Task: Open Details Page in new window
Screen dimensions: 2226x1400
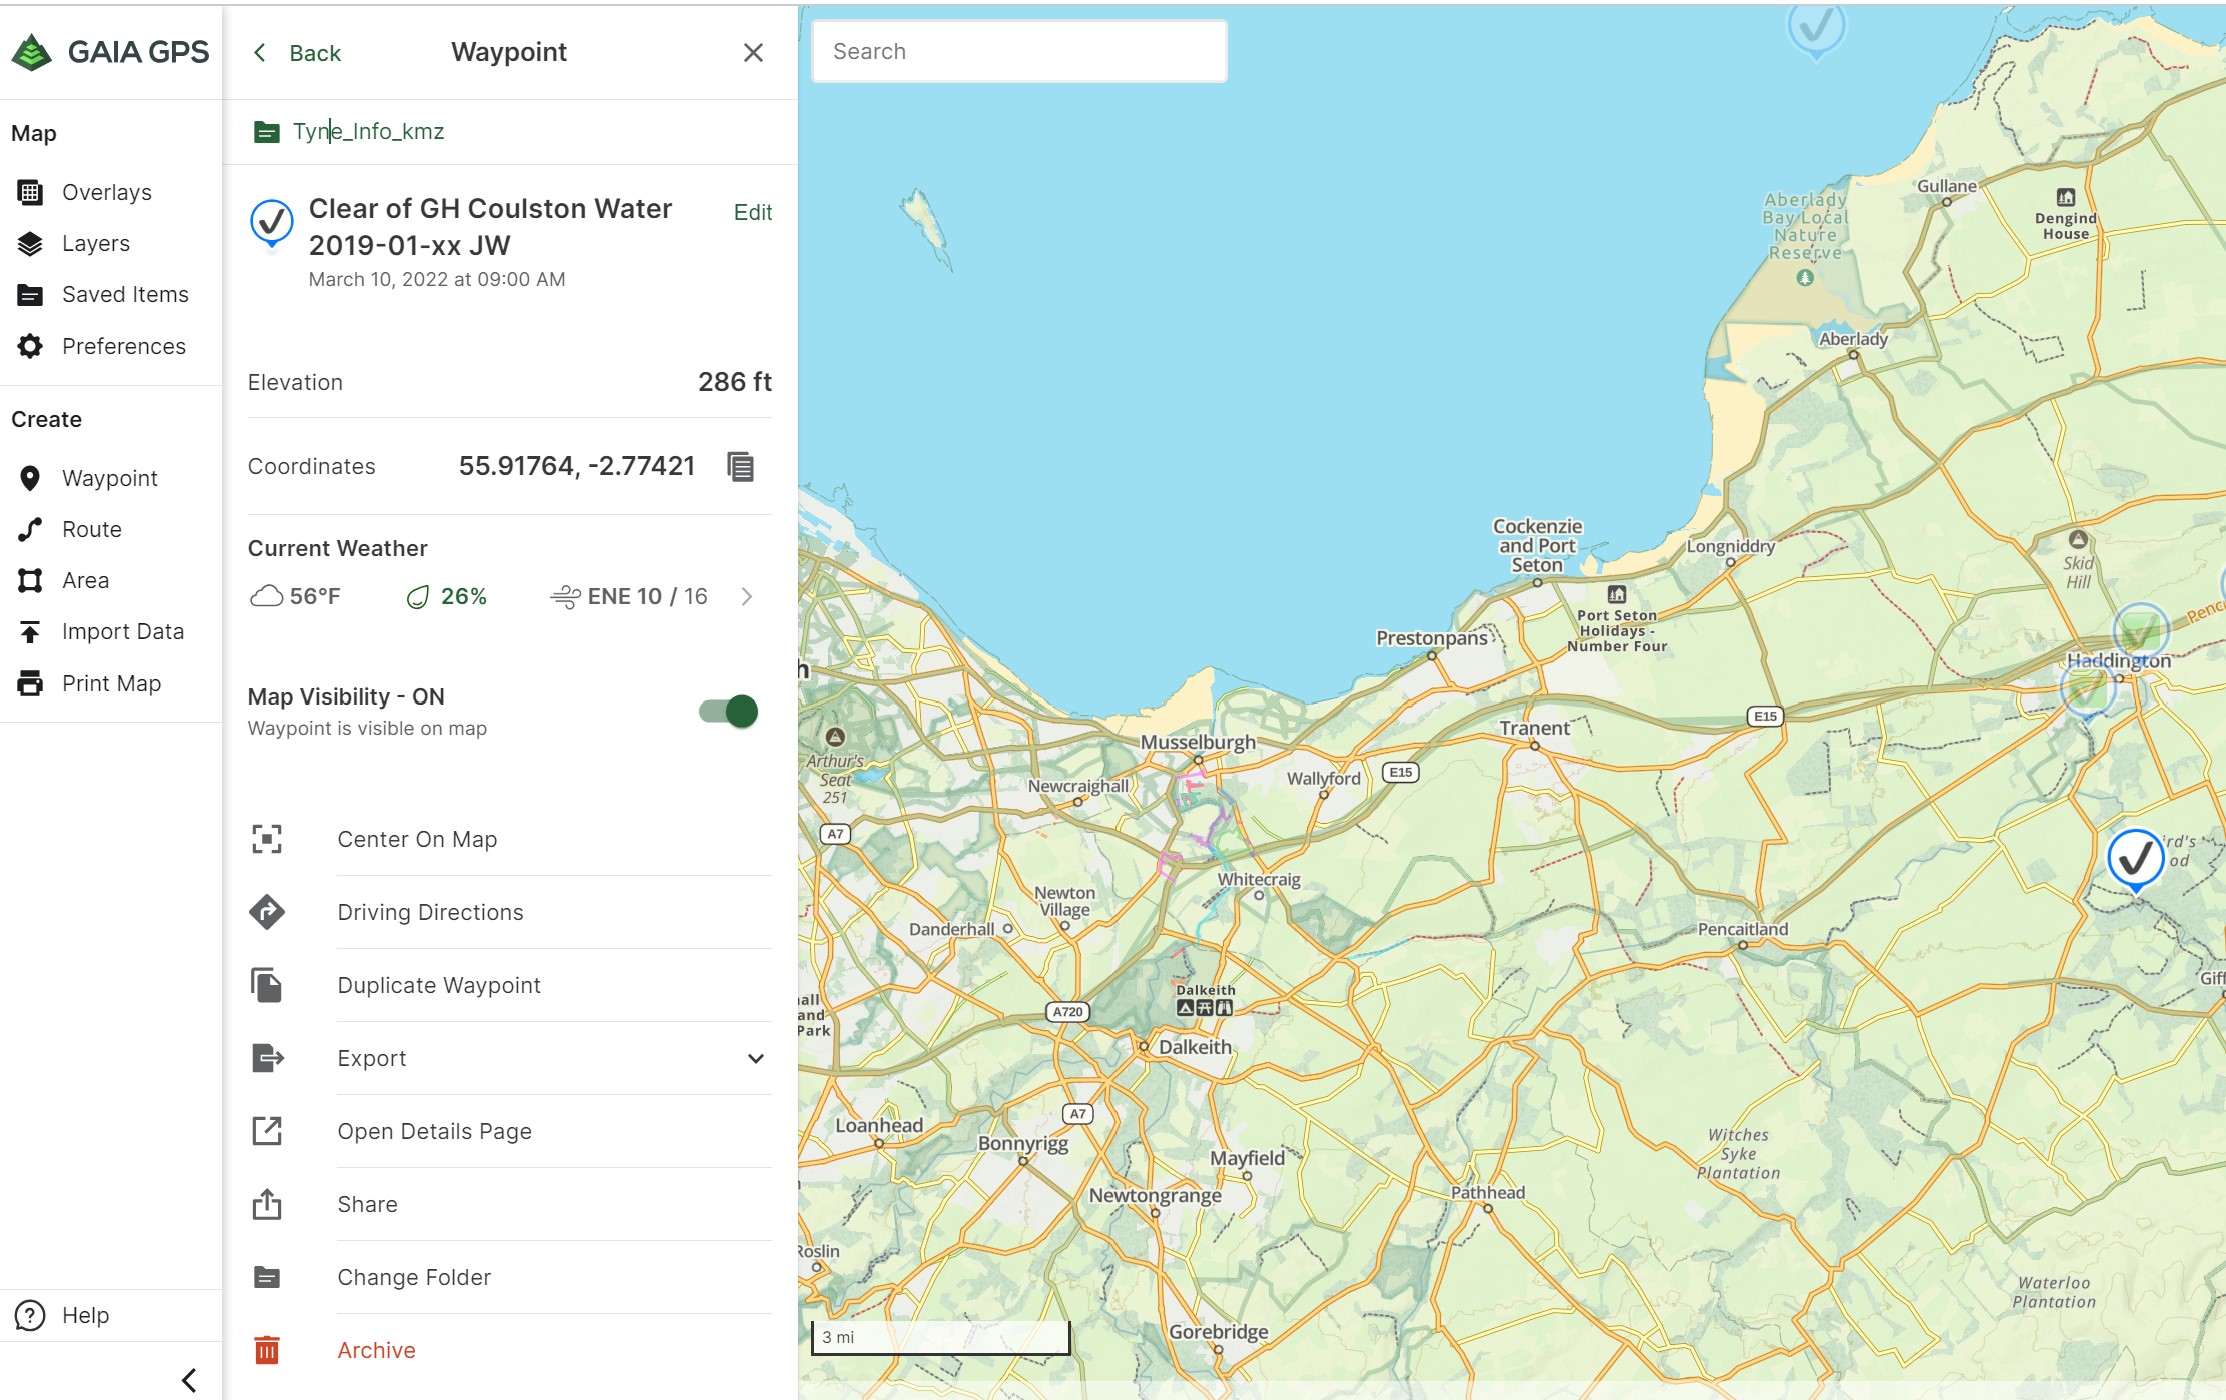Action: 434,1131
